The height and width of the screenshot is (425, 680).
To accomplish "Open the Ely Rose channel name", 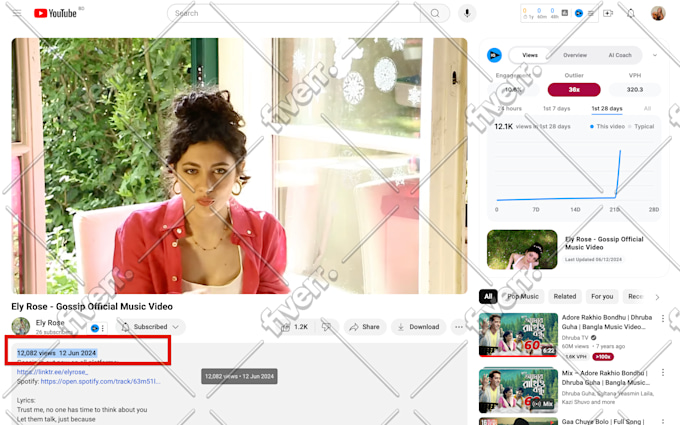I will [50, 323].
